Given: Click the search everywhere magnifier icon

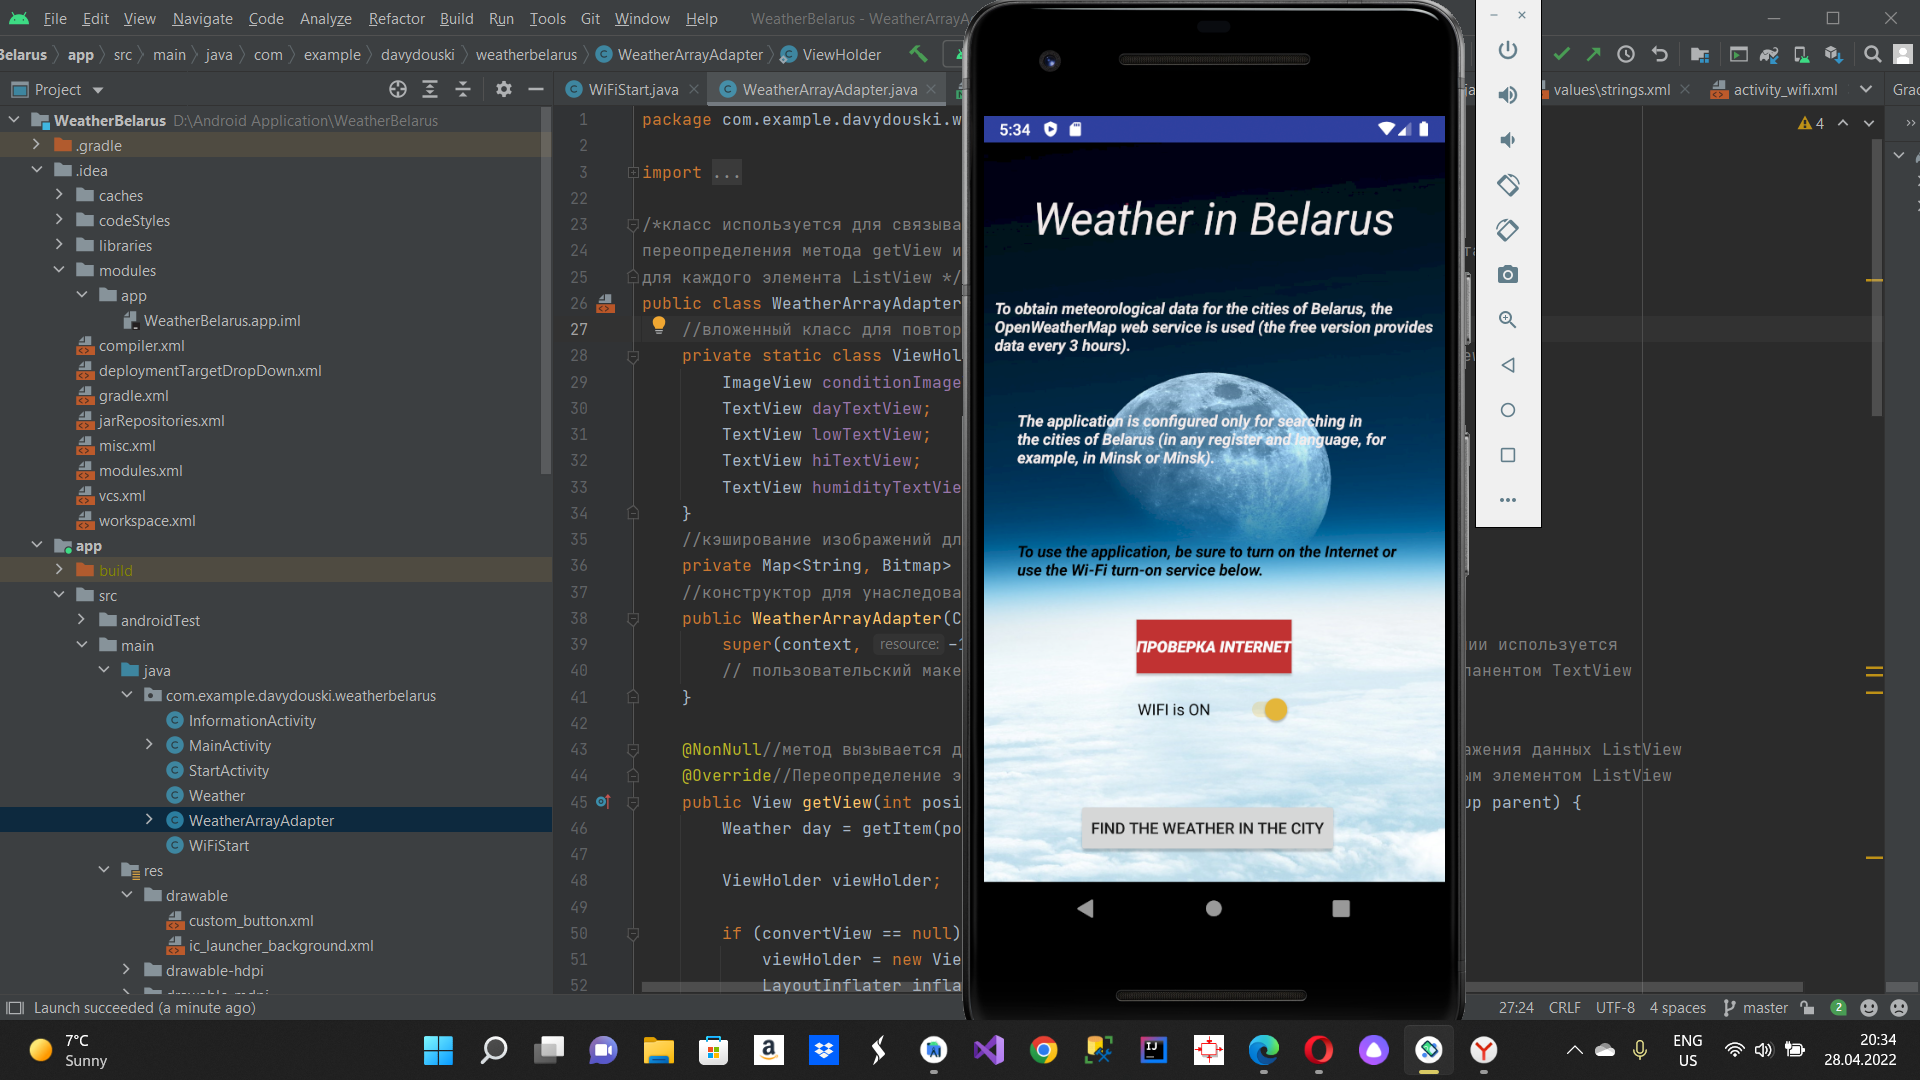Looking at the screenshot, I should click(x=1873, y=54).
